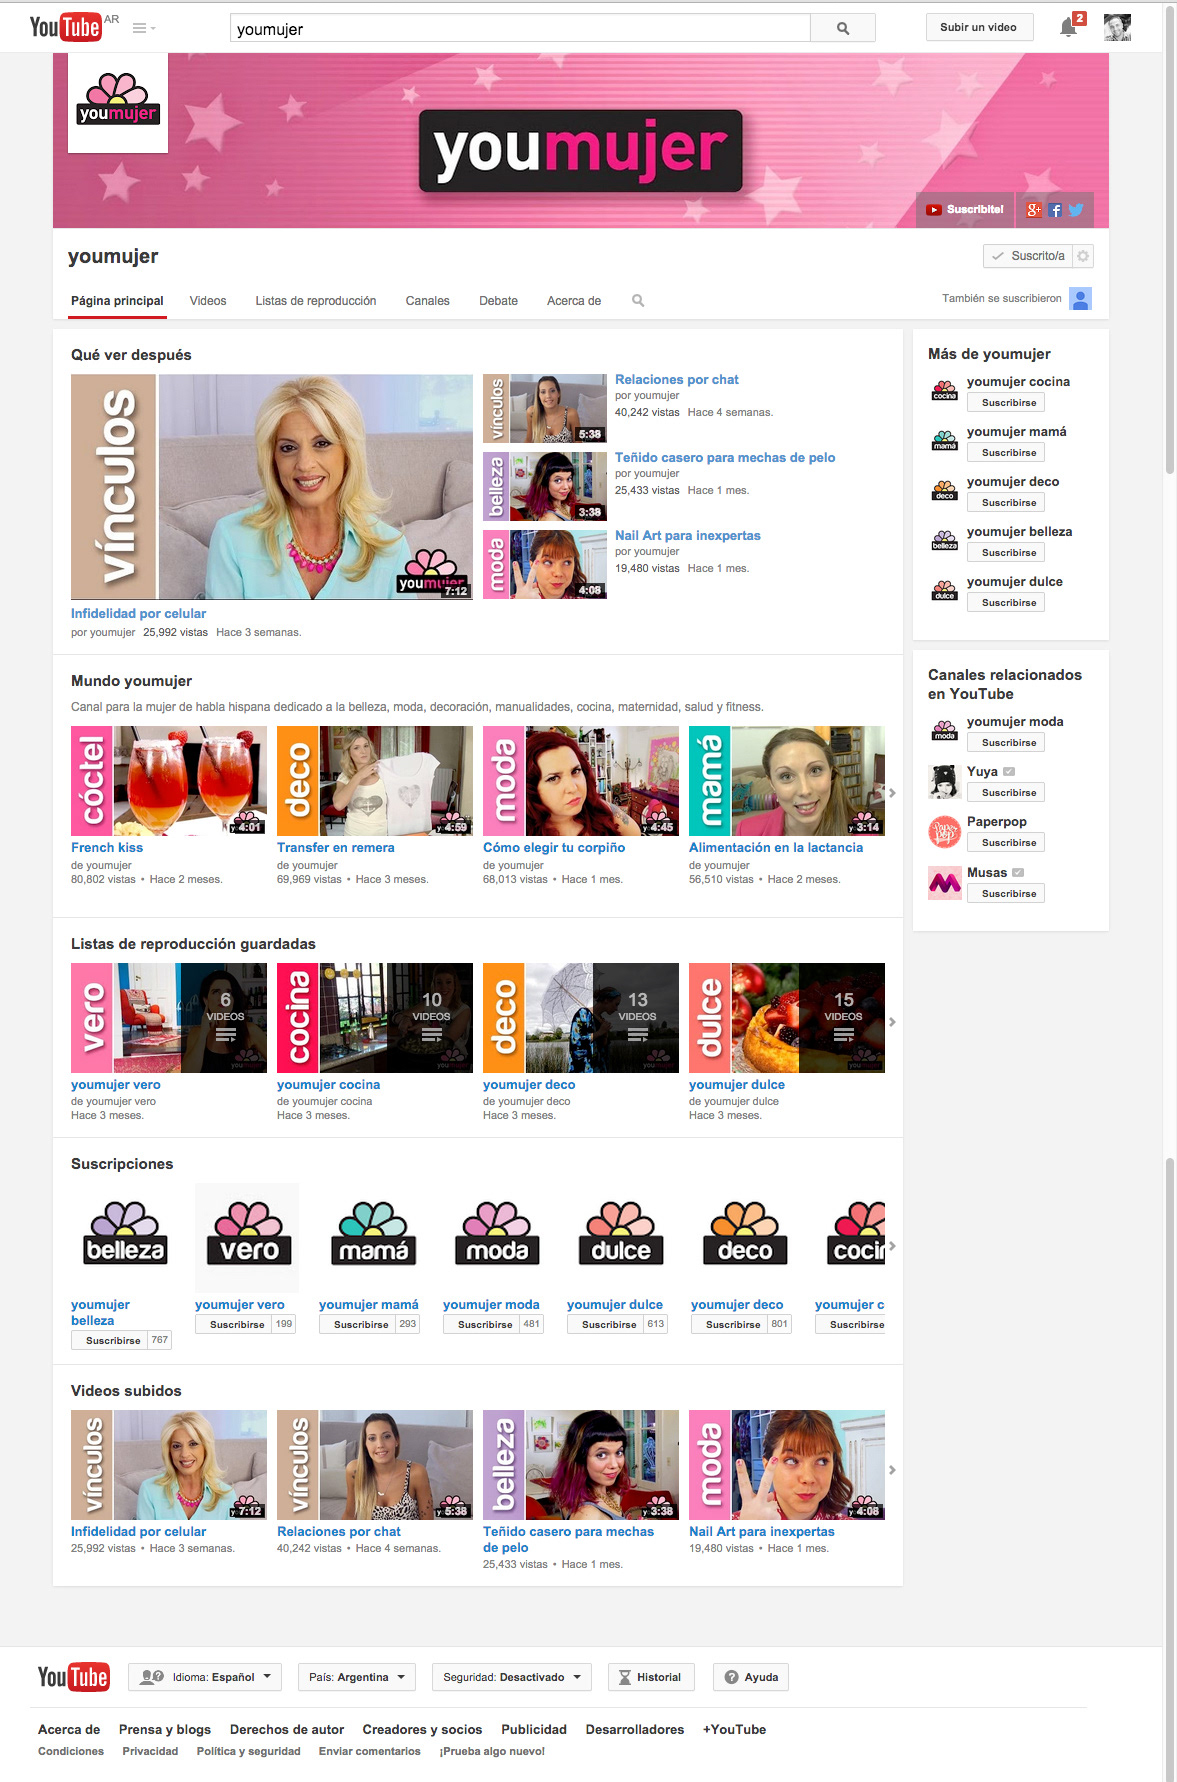Screen dimensions: 1177x1782
Task: Open Historial button in footer
Action: pos(650,1677)
